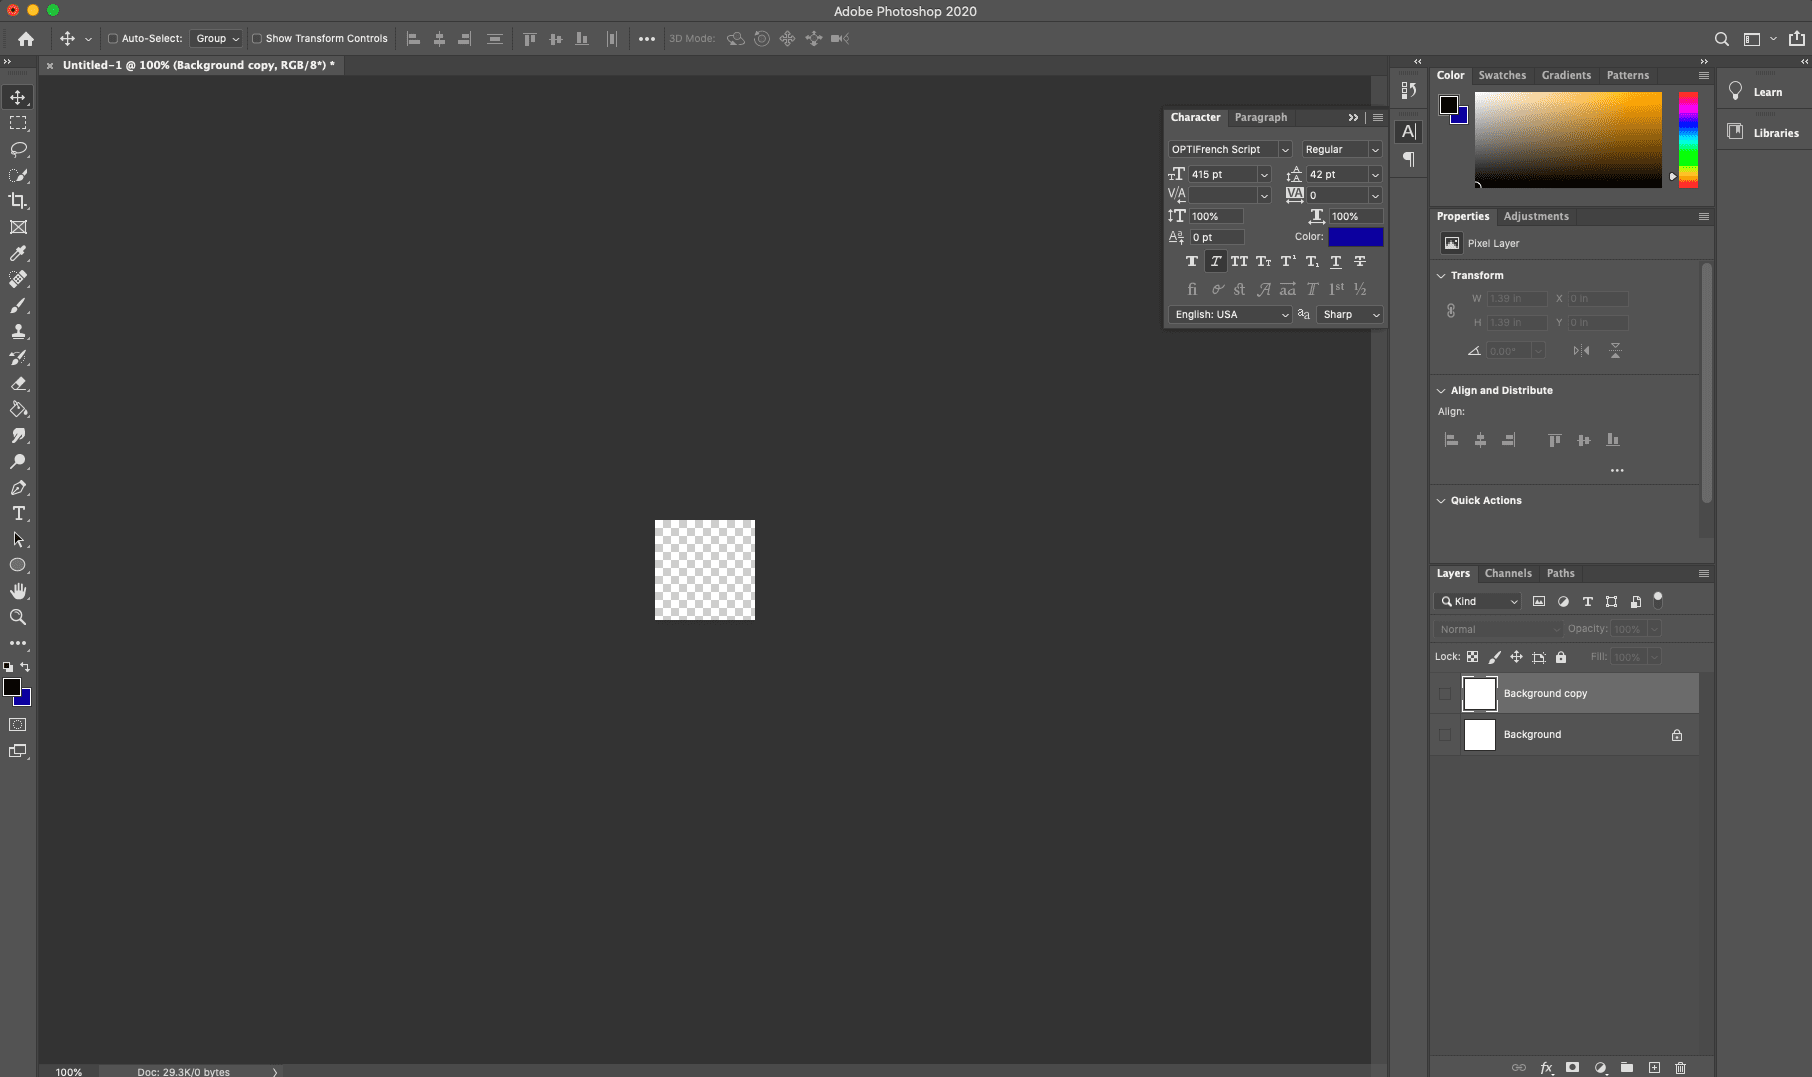Viewport: 1812px width, 1077px height.
Task: Open the Libraries panel
Action: [1774, 133]
